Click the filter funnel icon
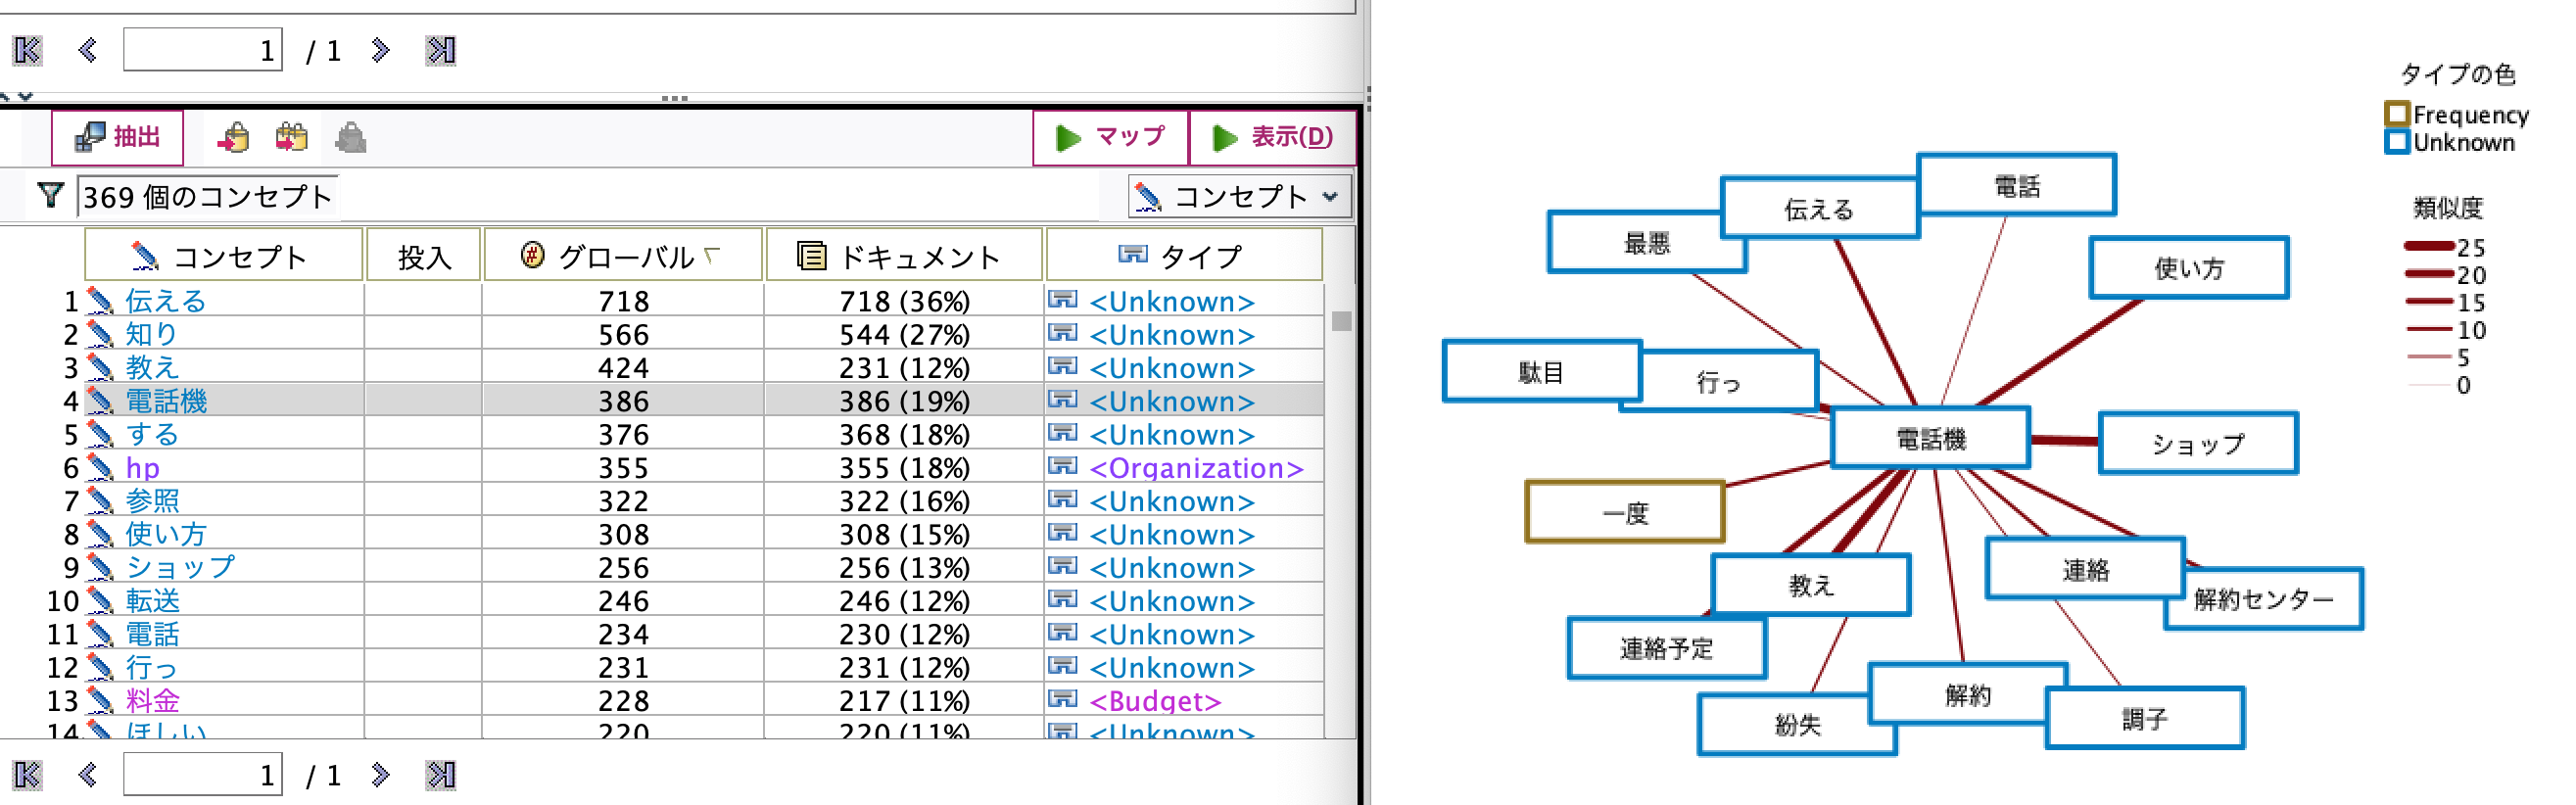Viewport: 2576px width, 805px height. point(49,195)
